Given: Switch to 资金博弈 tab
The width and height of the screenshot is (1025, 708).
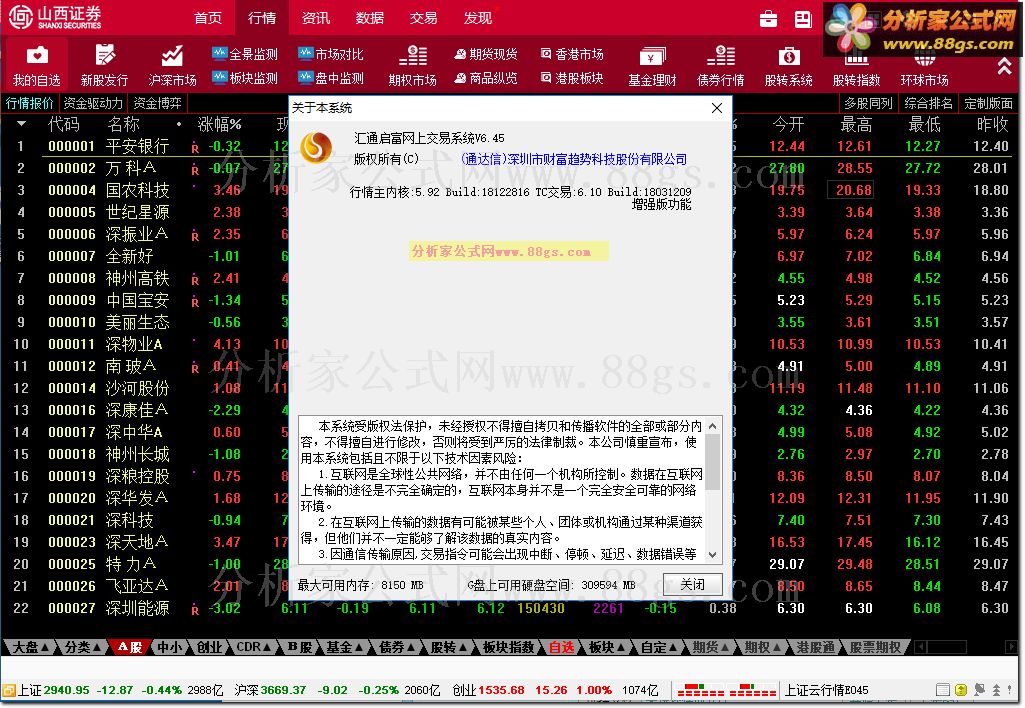Looking at the screenshot, I should 157,103.
